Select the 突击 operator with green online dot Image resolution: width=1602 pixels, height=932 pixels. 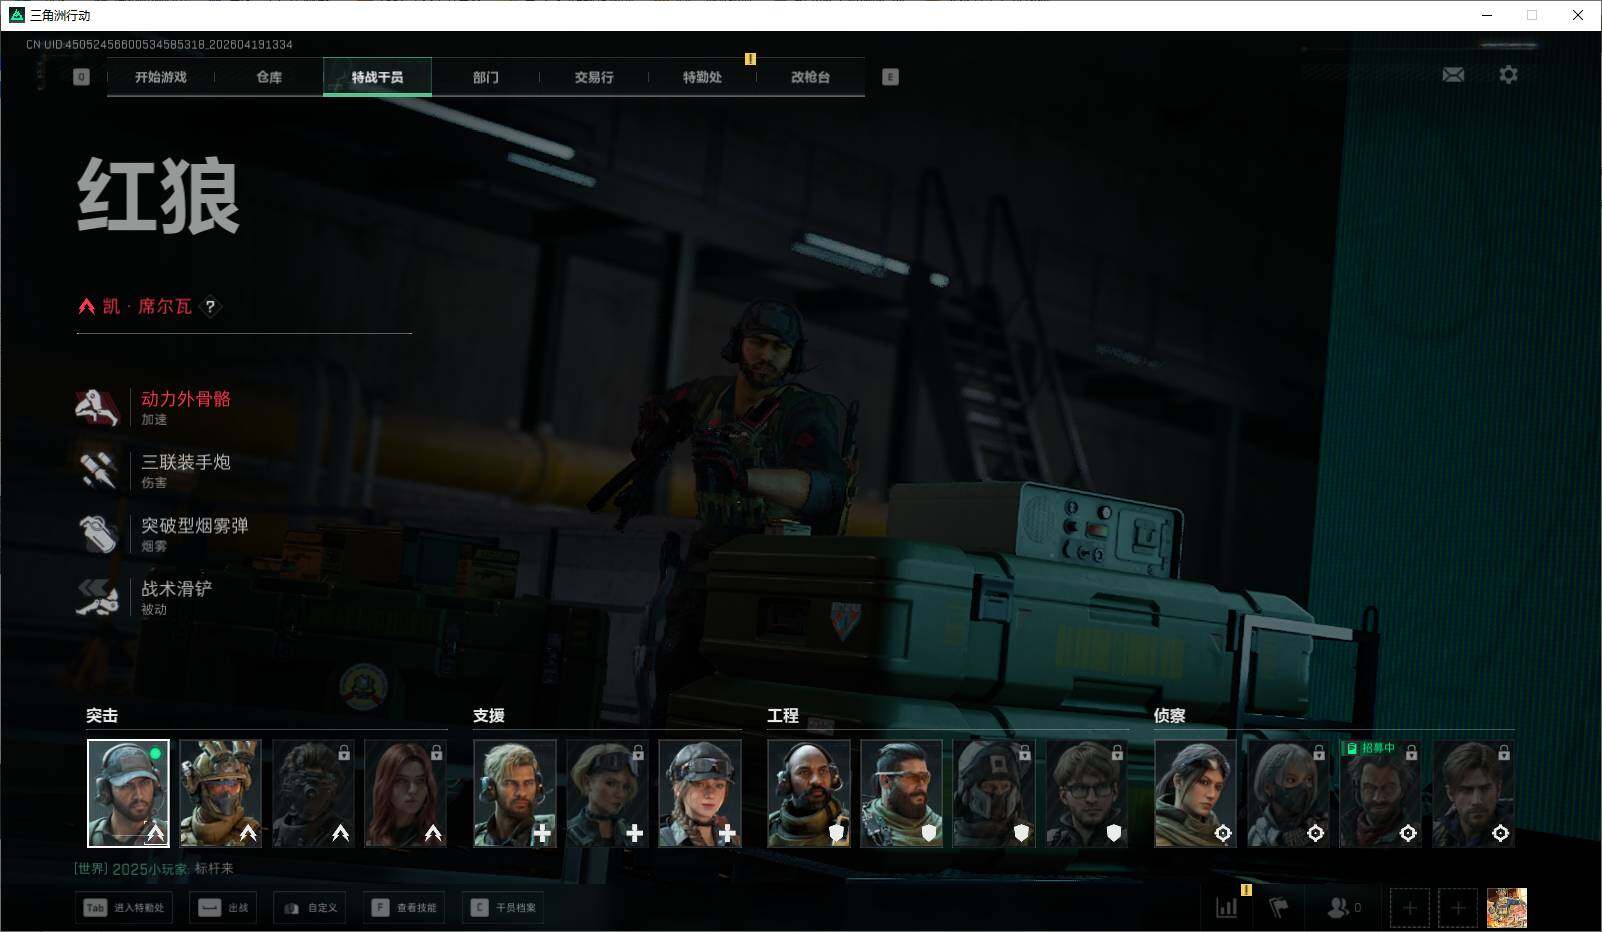[x=128, y=793]
